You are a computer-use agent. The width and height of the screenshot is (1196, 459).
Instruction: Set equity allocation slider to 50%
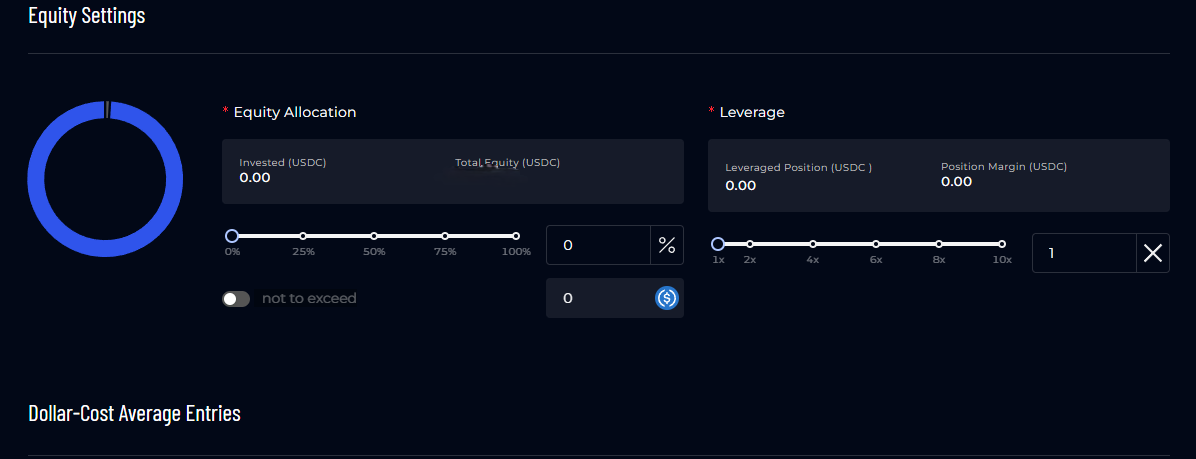click(374, 236)
